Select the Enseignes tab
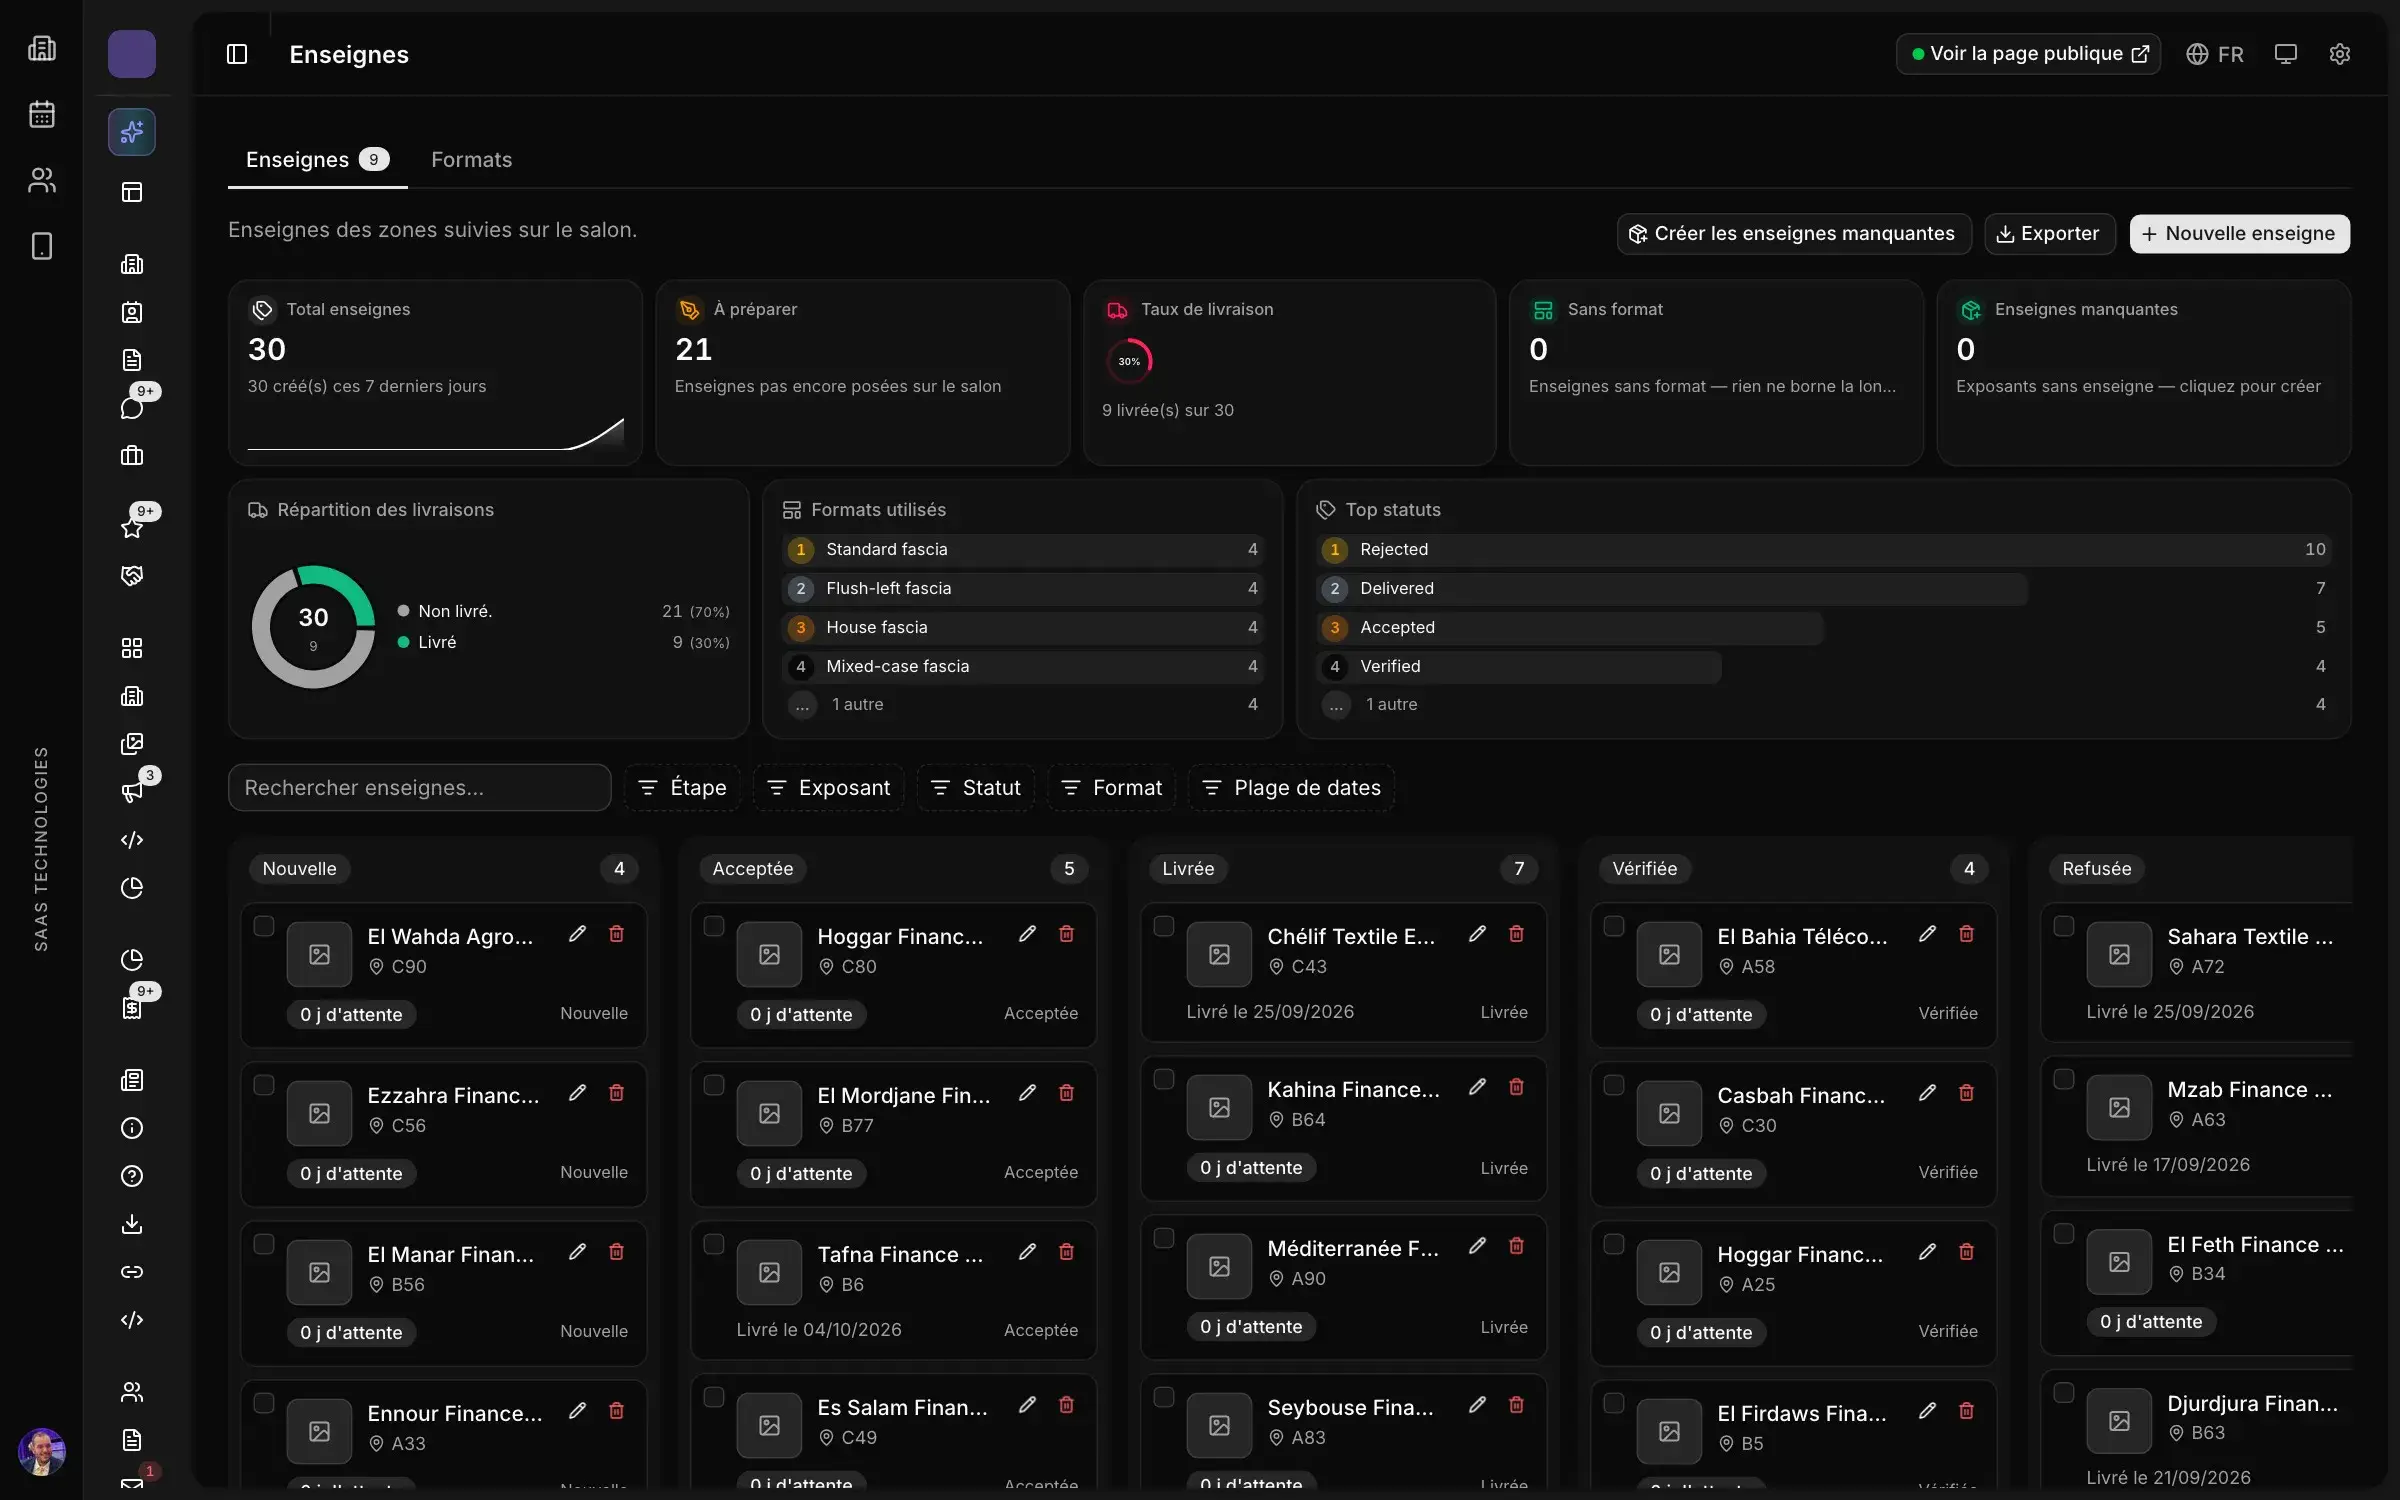Screen dimensions: 2400x1500 317,160
